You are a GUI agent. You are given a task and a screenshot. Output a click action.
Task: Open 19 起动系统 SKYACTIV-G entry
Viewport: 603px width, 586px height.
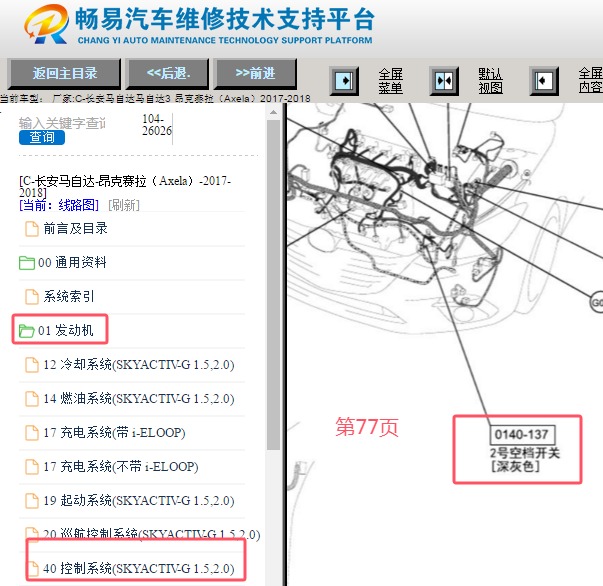tap(139, 500)
